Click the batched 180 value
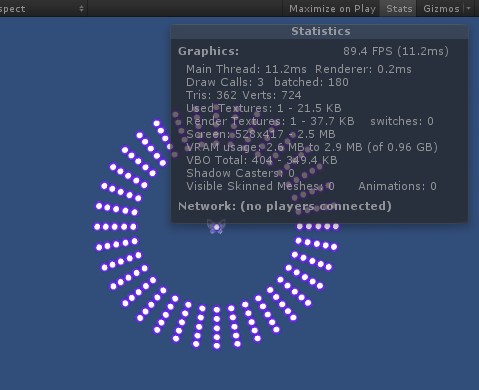This screenshot has height=390, width=479. 311,82
